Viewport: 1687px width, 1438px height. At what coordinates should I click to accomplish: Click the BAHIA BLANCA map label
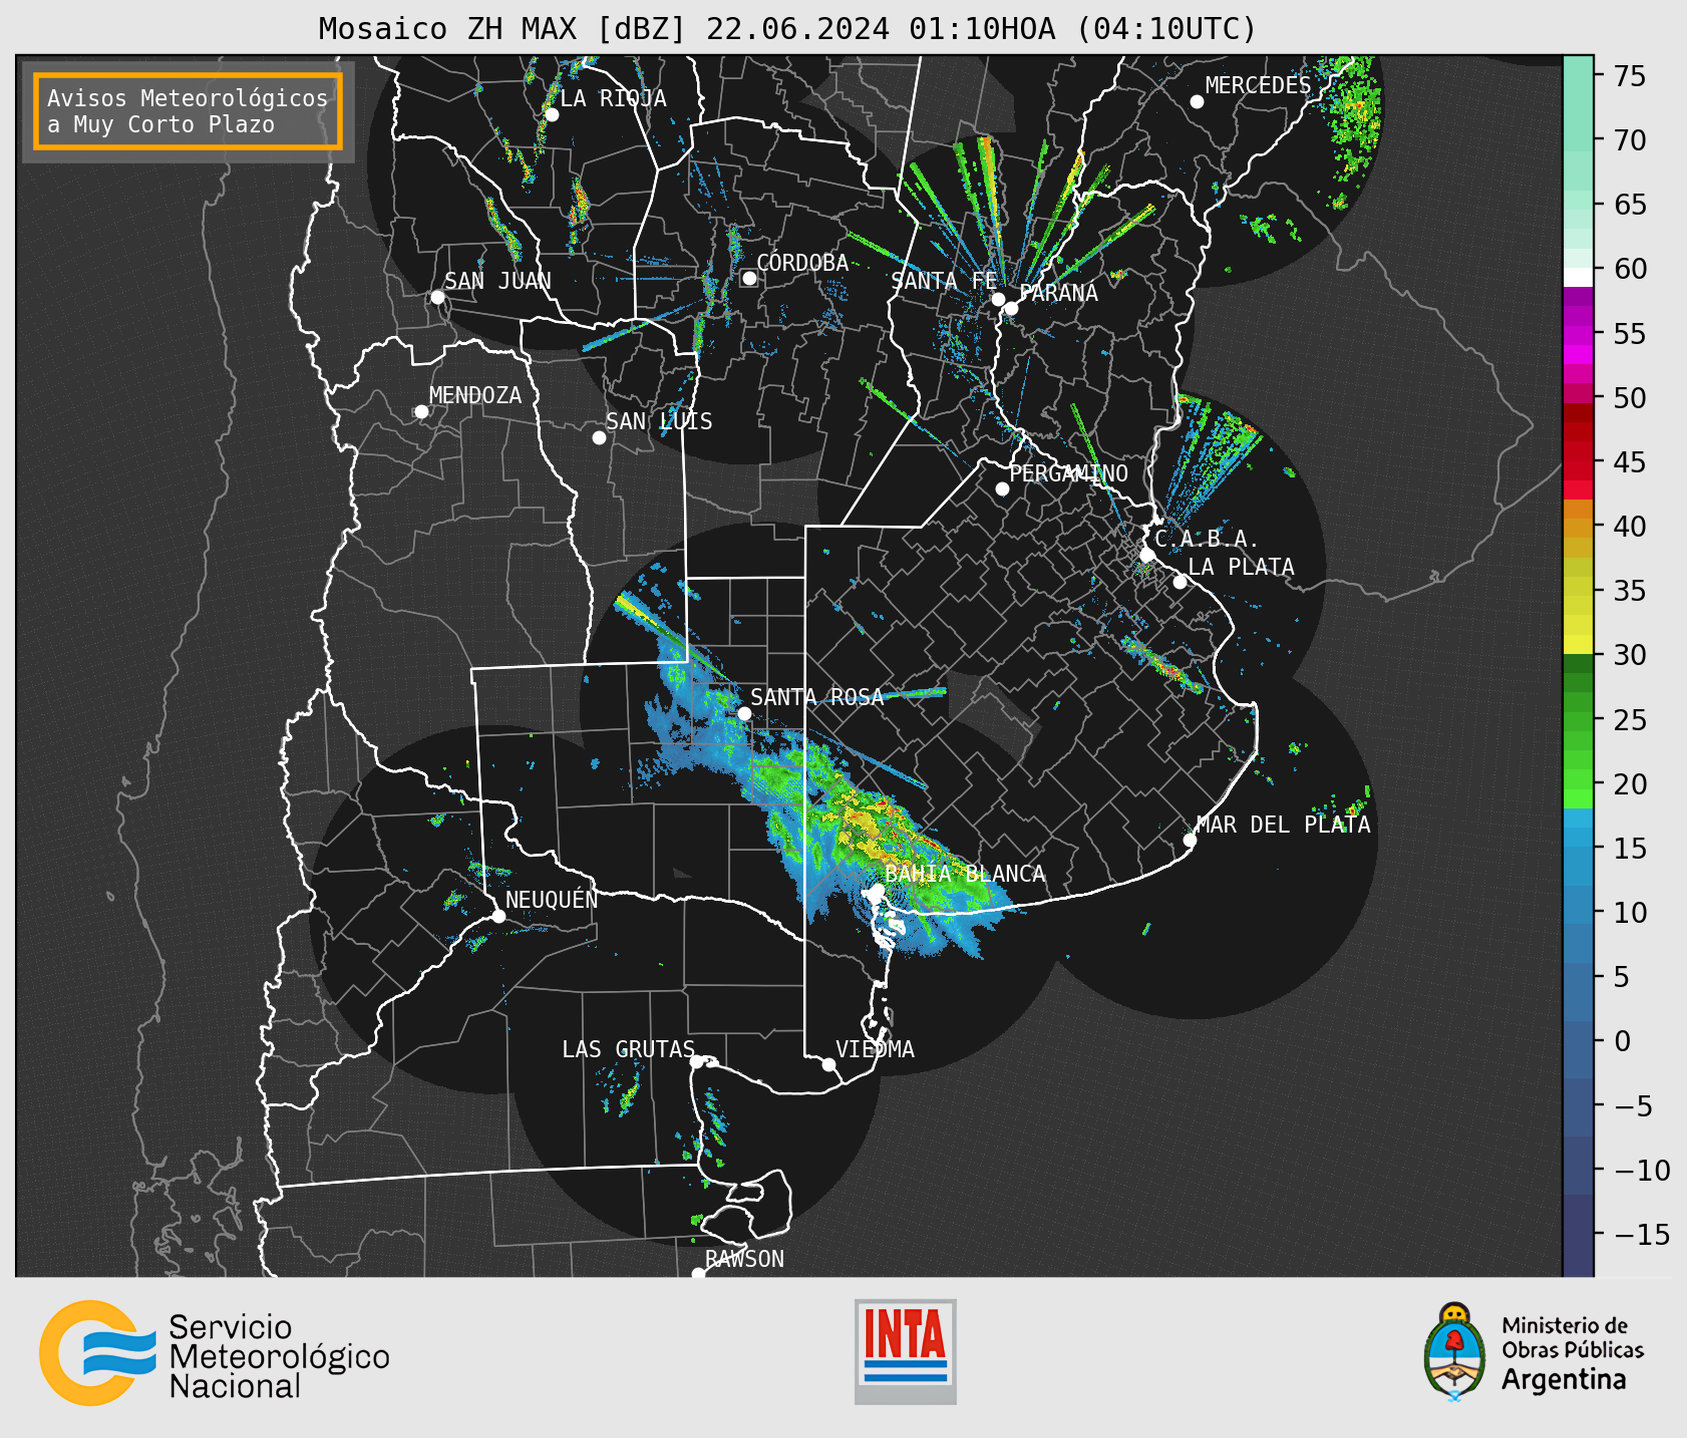click(965, 874)
